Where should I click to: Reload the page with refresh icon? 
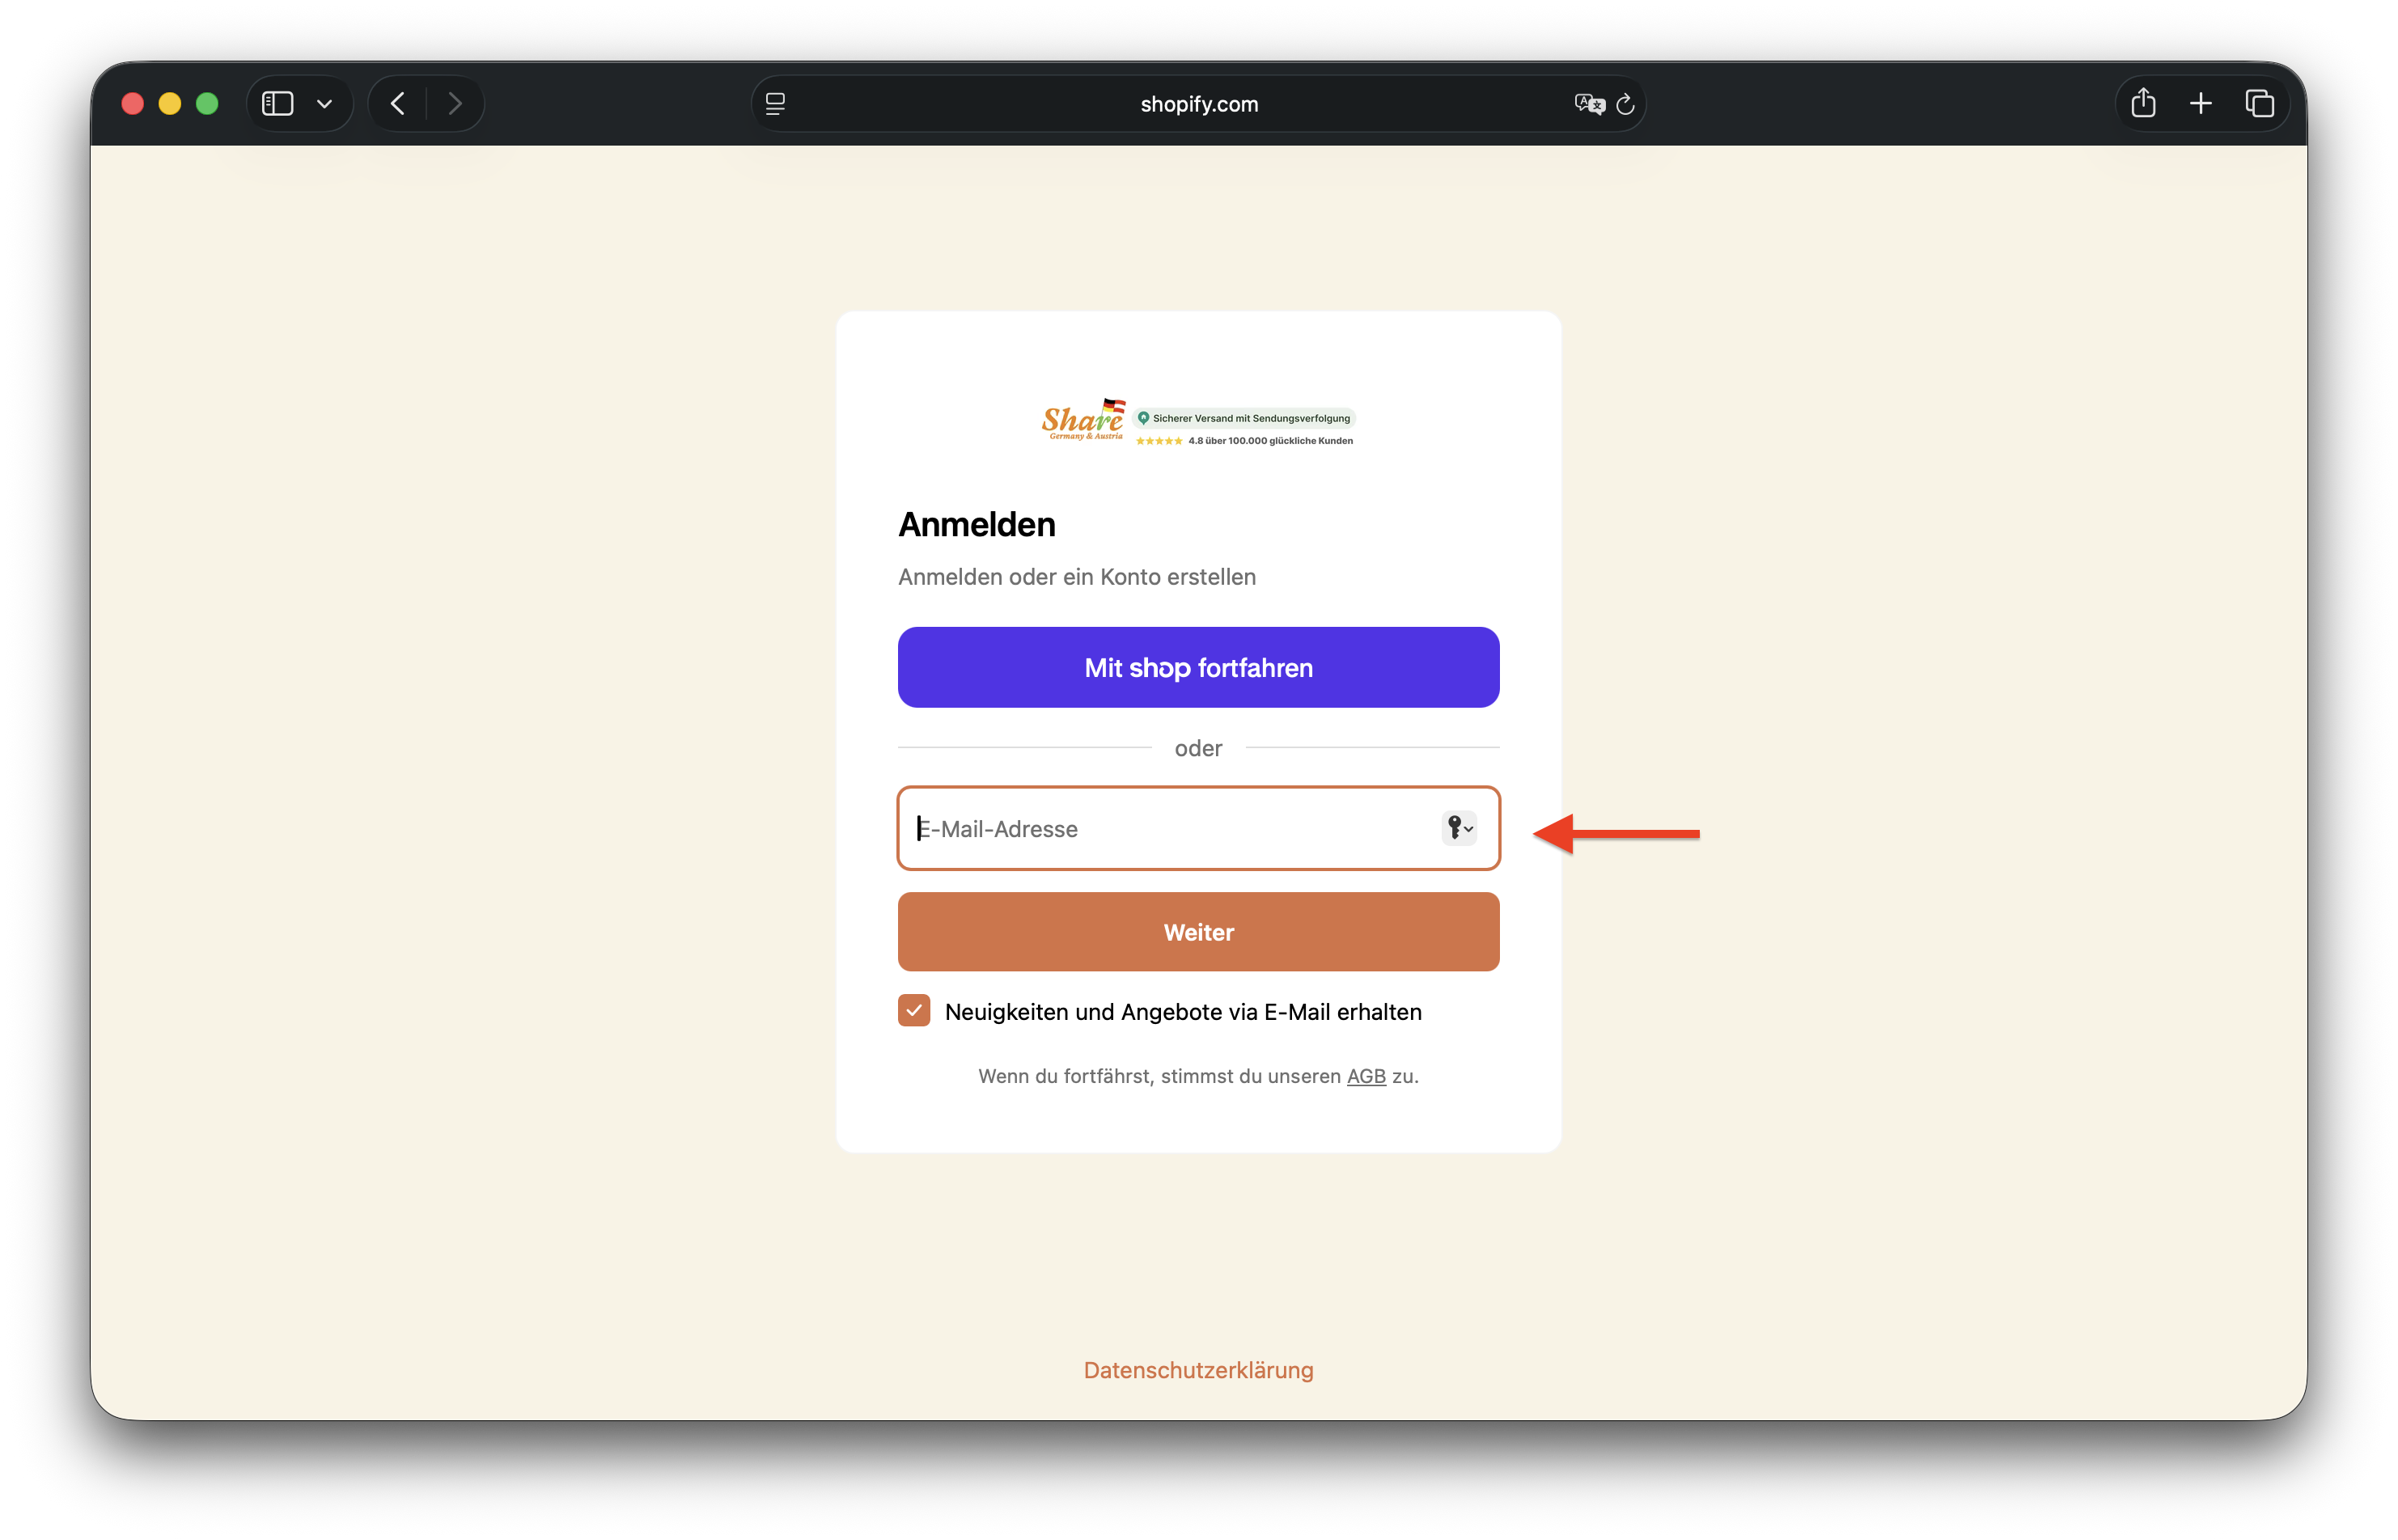coord(1625,104)
